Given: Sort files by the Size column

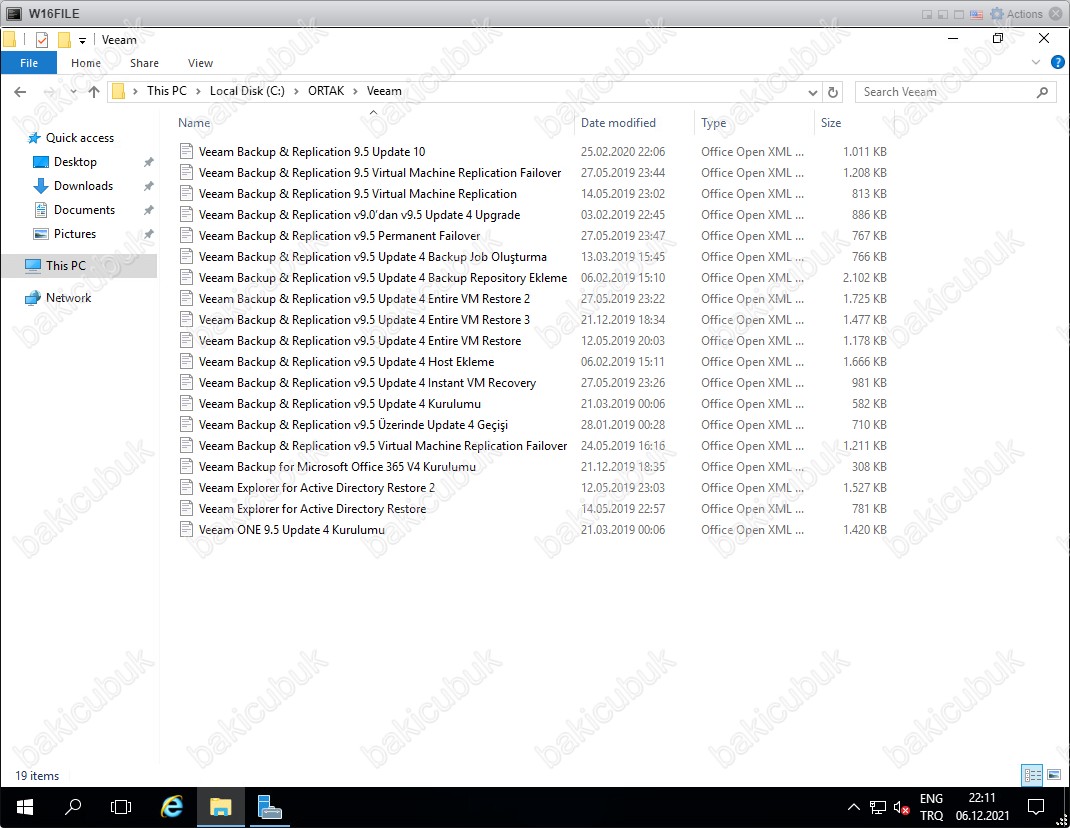Looking at the screenshot, I should pyautogui.click(x=830, y=123).
